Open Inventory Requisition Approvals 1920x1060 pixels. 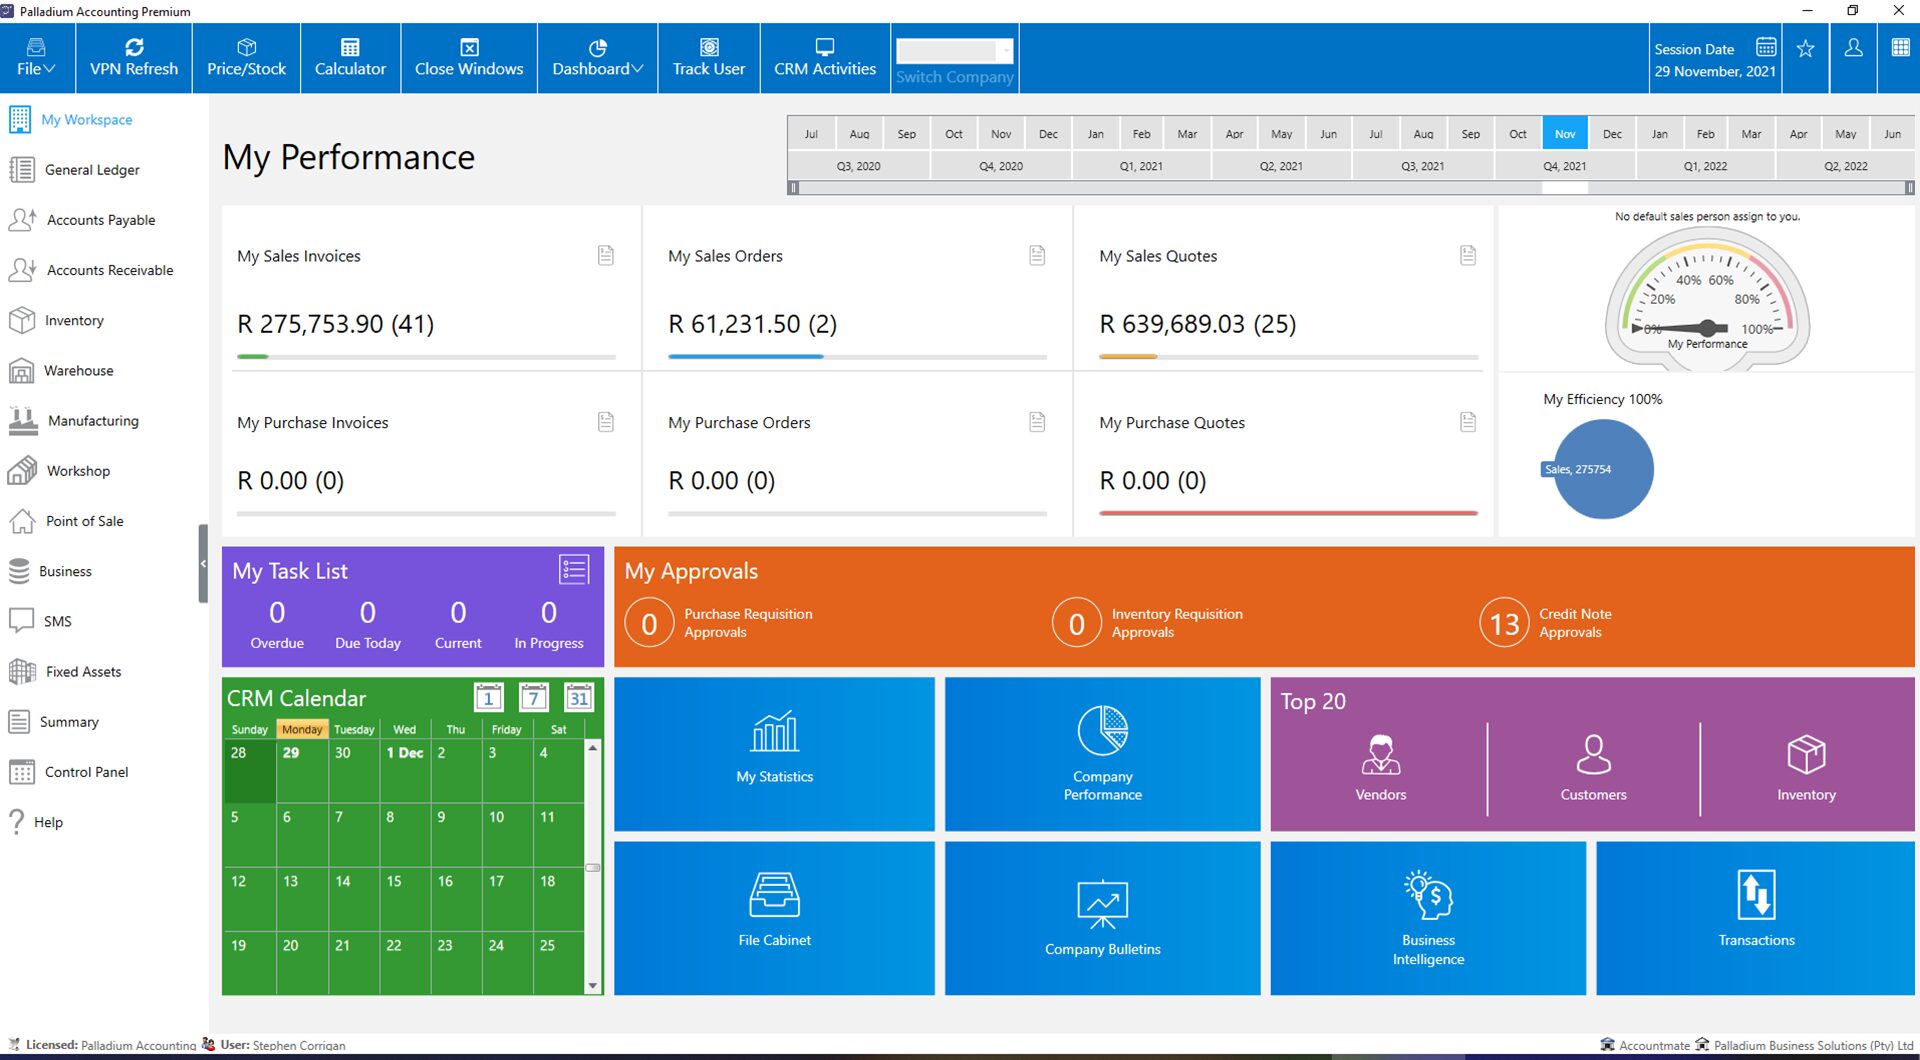pos(1148,623)
